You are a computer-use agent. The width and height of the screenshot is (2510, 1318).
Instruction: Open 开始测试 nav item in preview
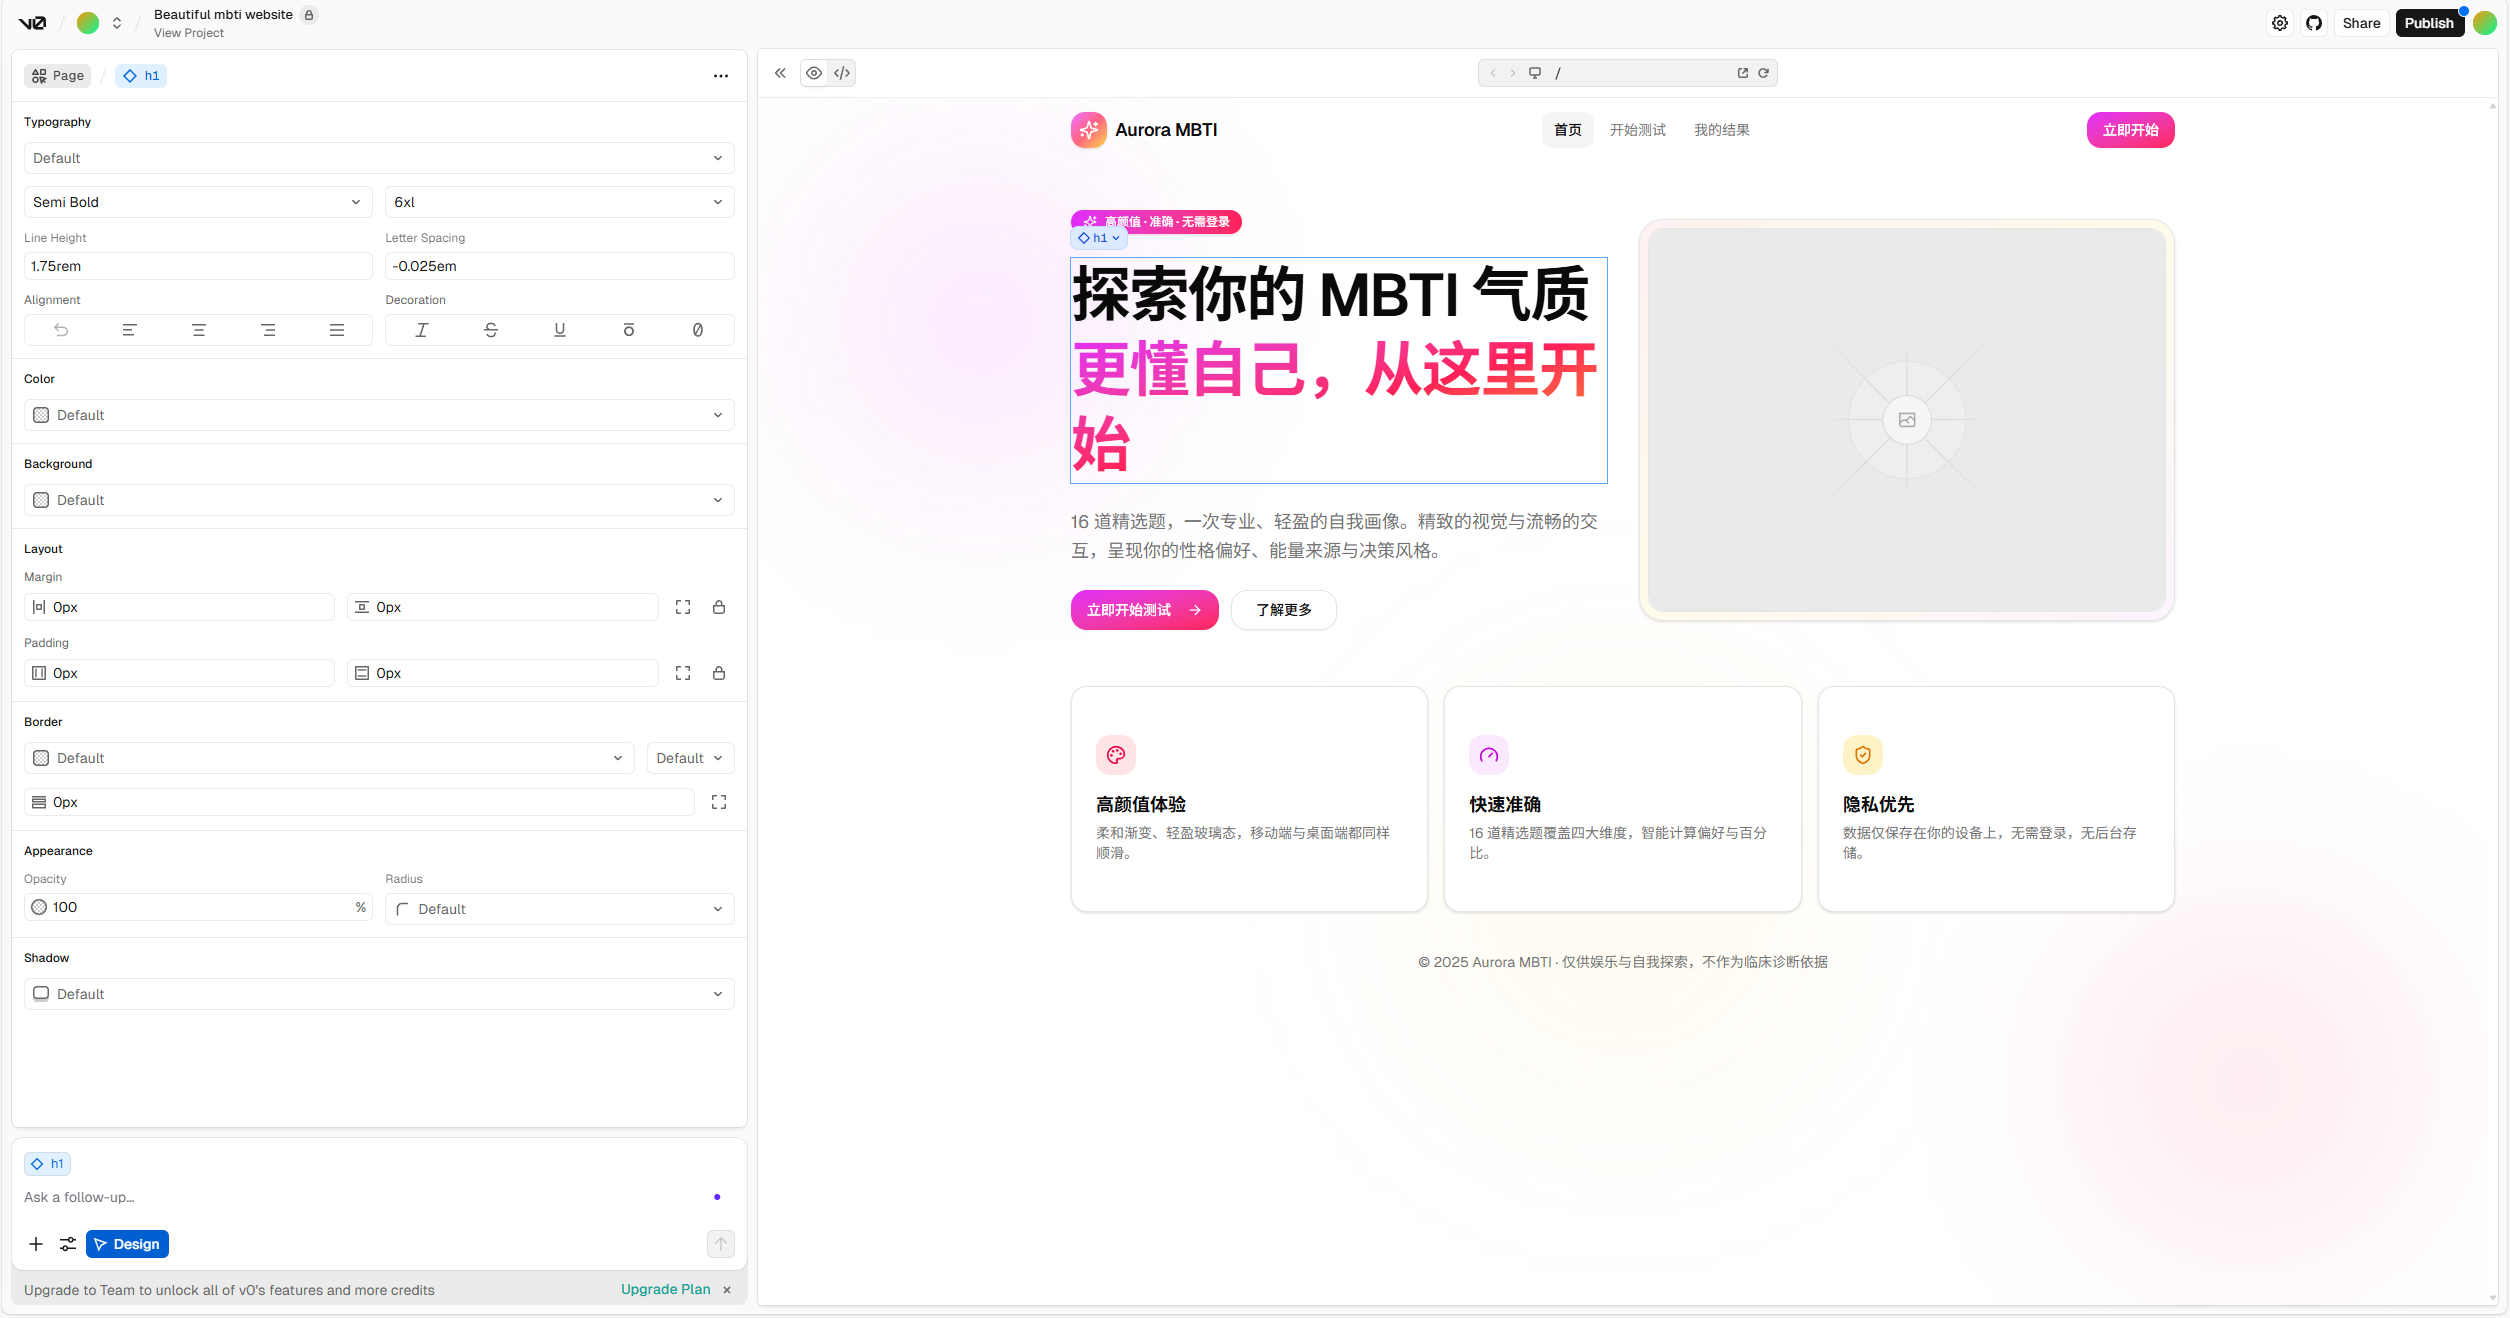click(1637, 130)
